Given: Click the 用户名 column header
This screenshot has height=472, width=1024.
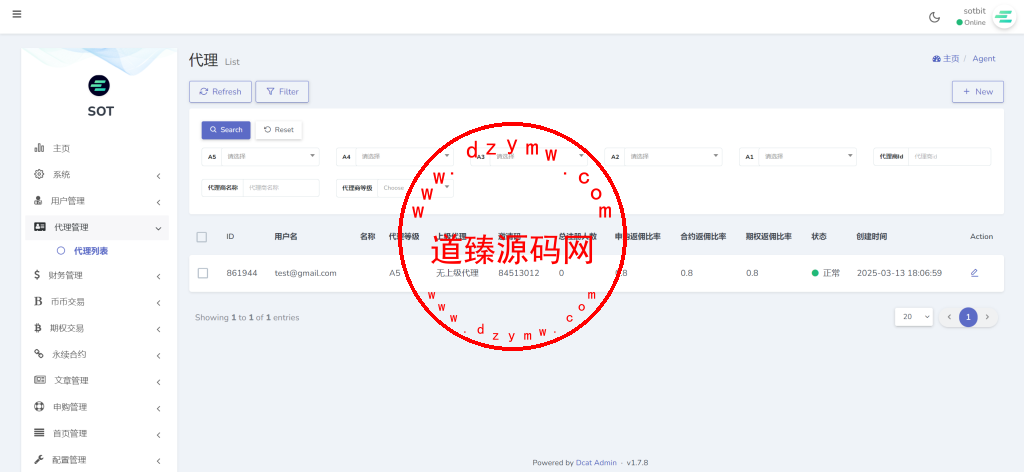Looking at the screenshot, I should (285, 236).
